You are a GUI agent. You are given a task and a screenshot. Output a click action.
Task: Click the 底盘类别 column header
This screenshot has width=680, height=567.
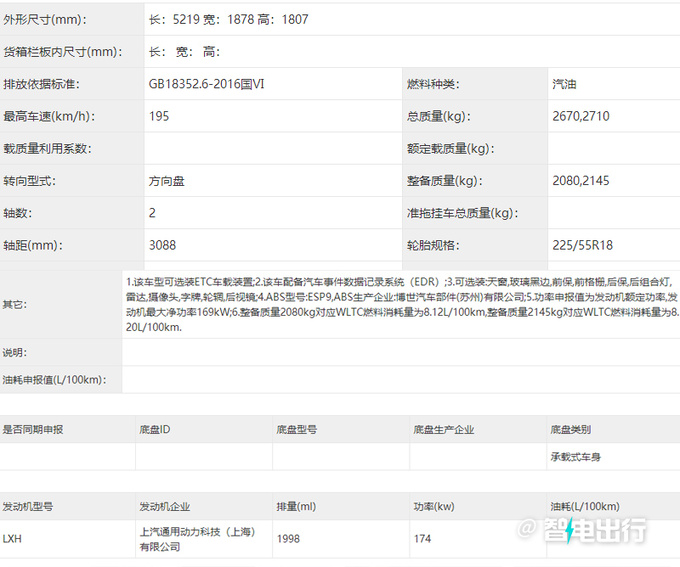(571, 430)
